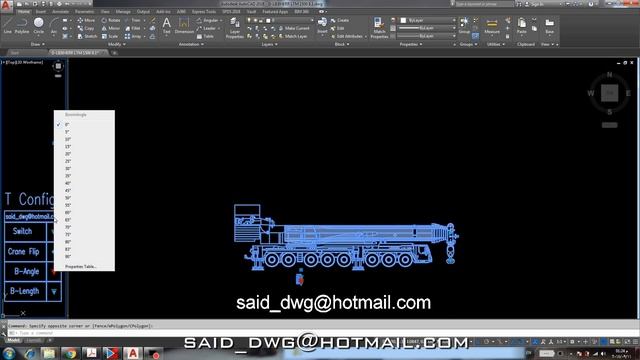
Task: Expand the Draw panel dropdown
Action: 37,44
